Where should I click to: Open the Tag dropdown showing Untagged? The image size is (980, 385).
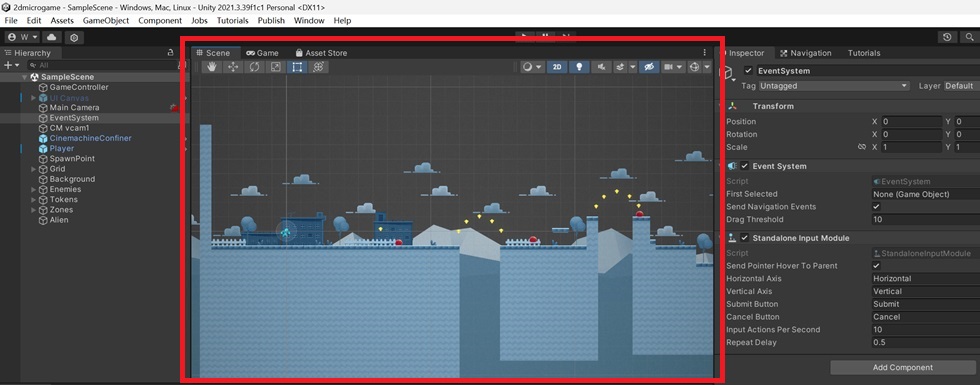[x=834, y=86]
